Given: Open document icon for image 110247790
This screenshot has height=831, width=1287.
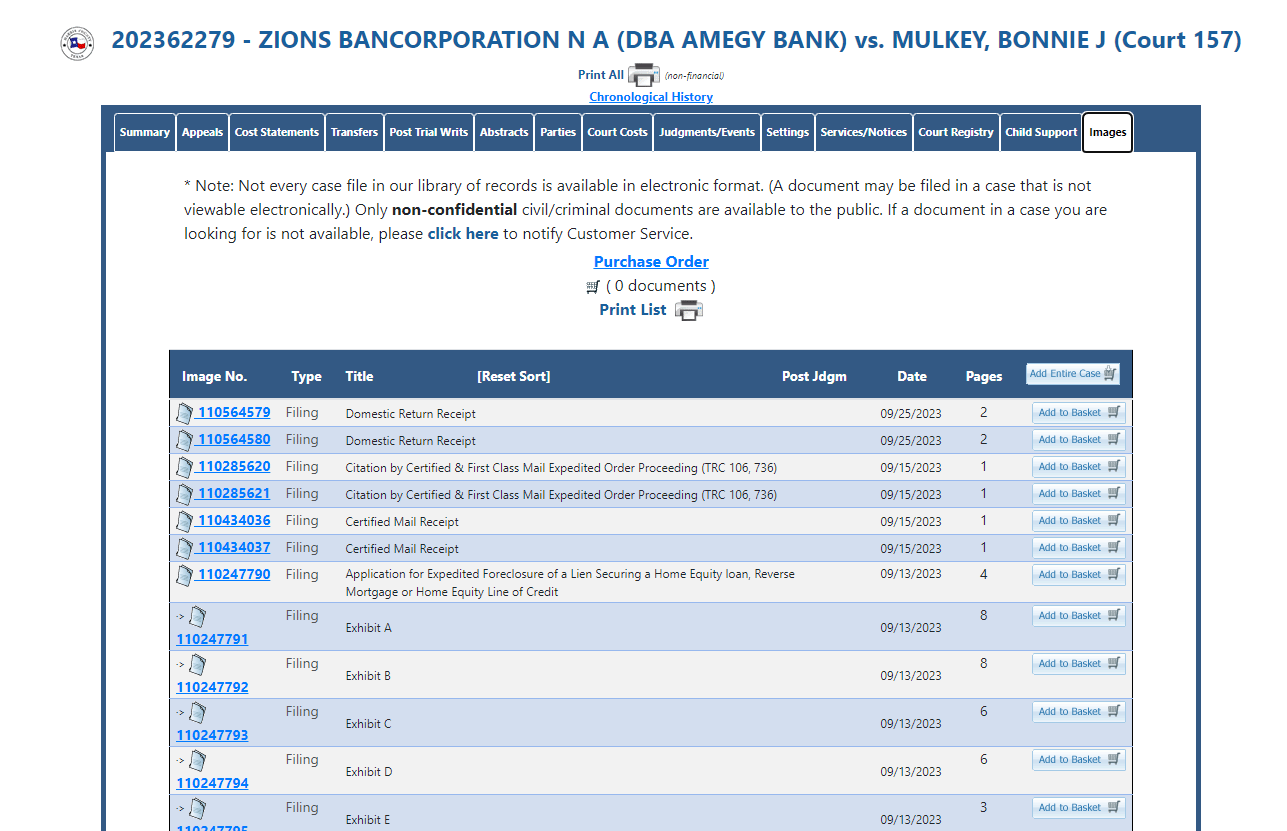Looking at the screenshot, I should [x=185, y=575].
